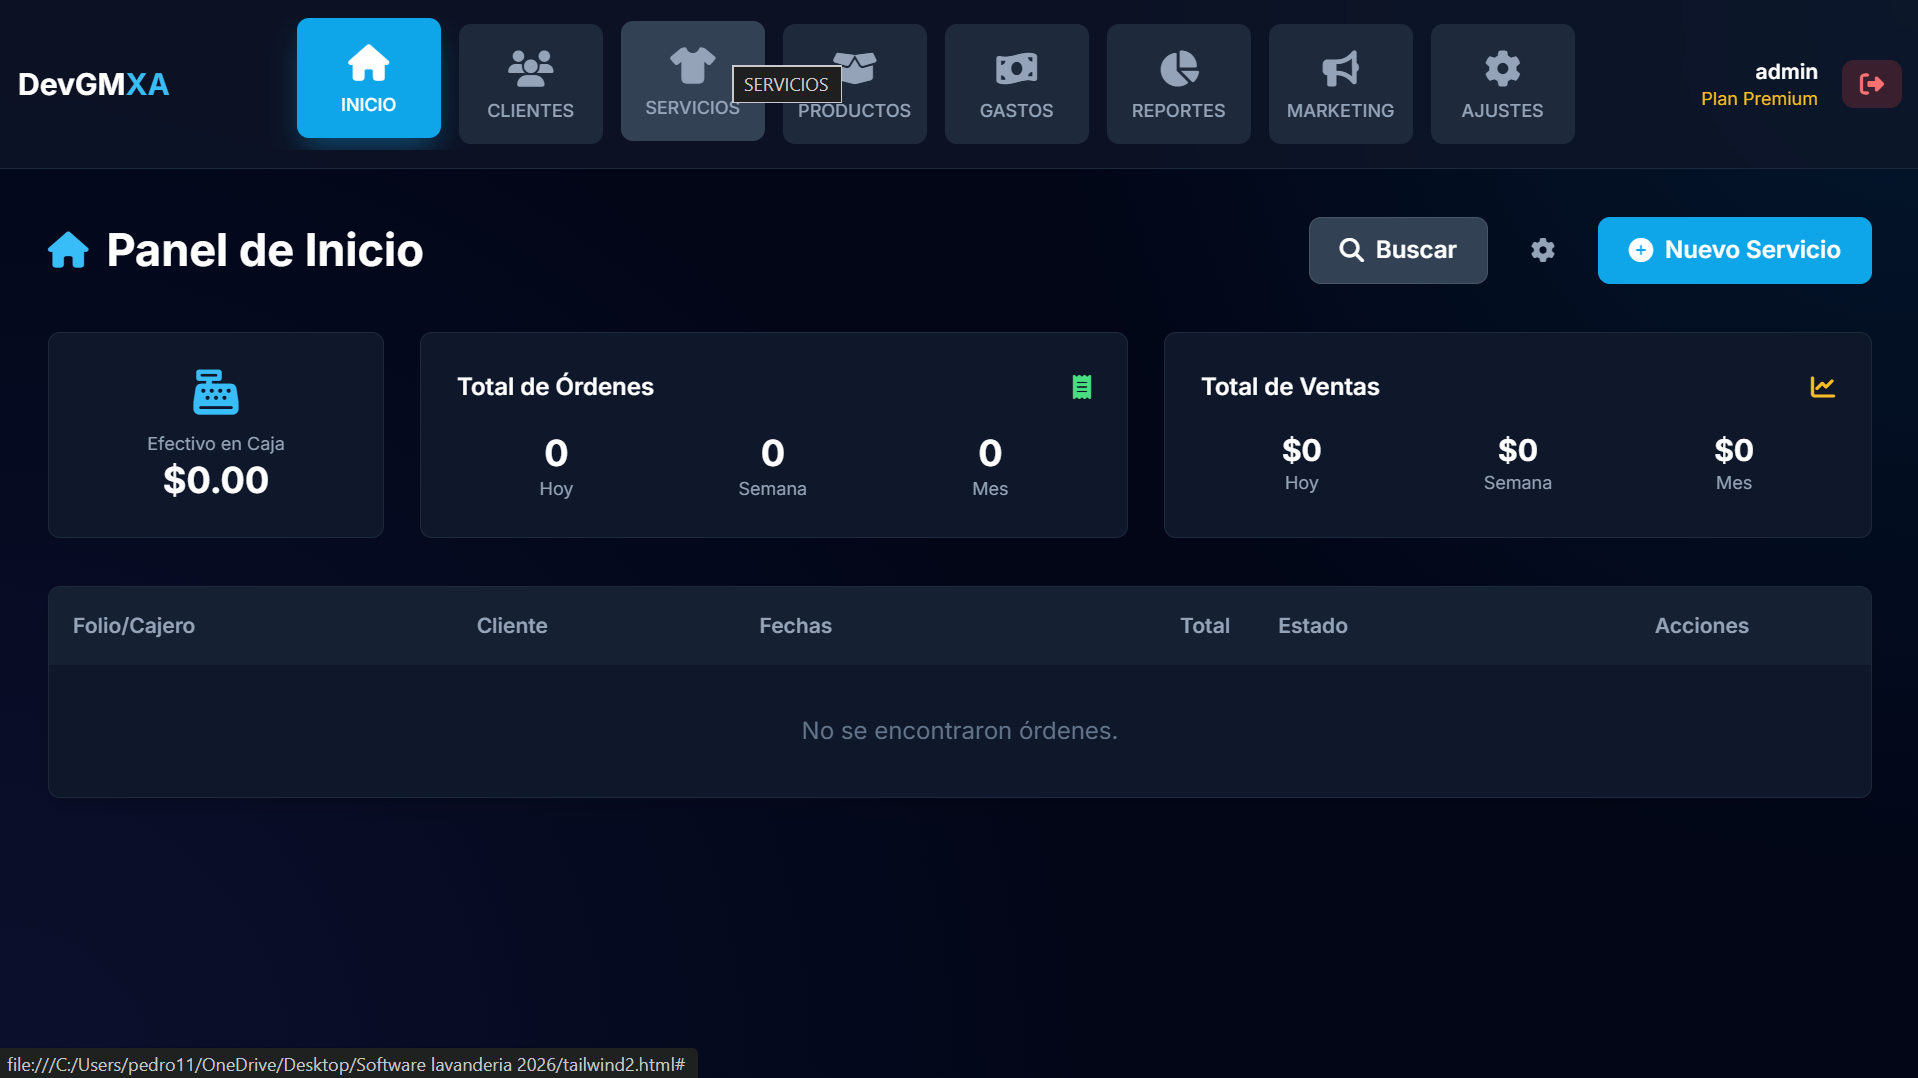Screen dimensions: 1918x1078
Task: Click the Semana orders count
Action: [772, 454]
